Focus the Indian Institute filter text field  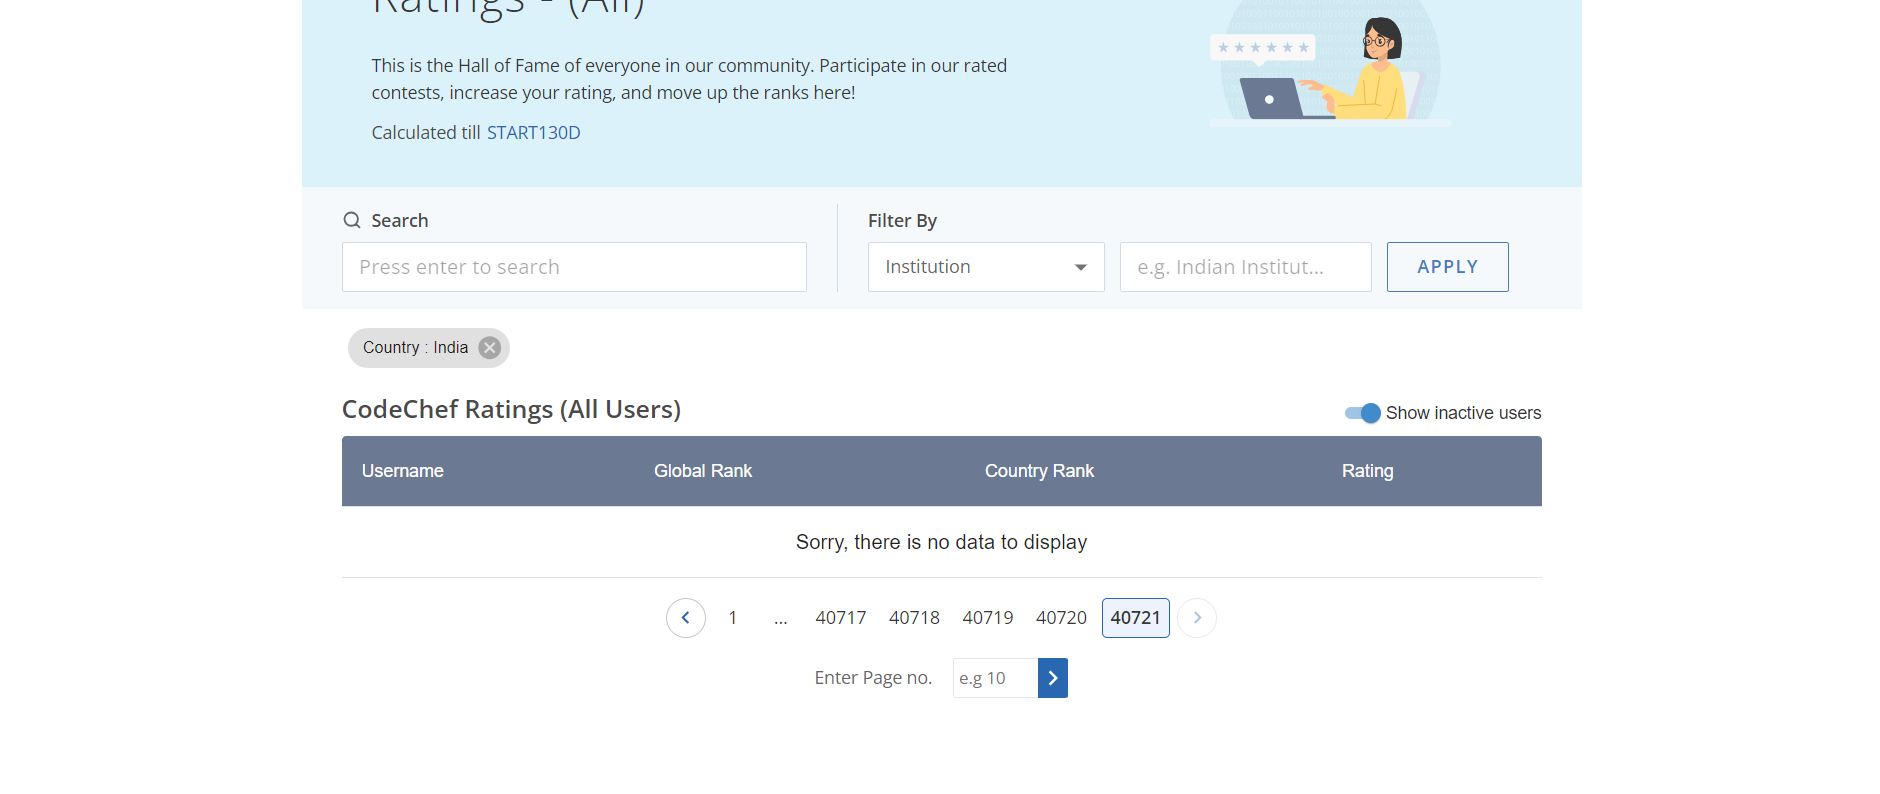[1246, 267]
